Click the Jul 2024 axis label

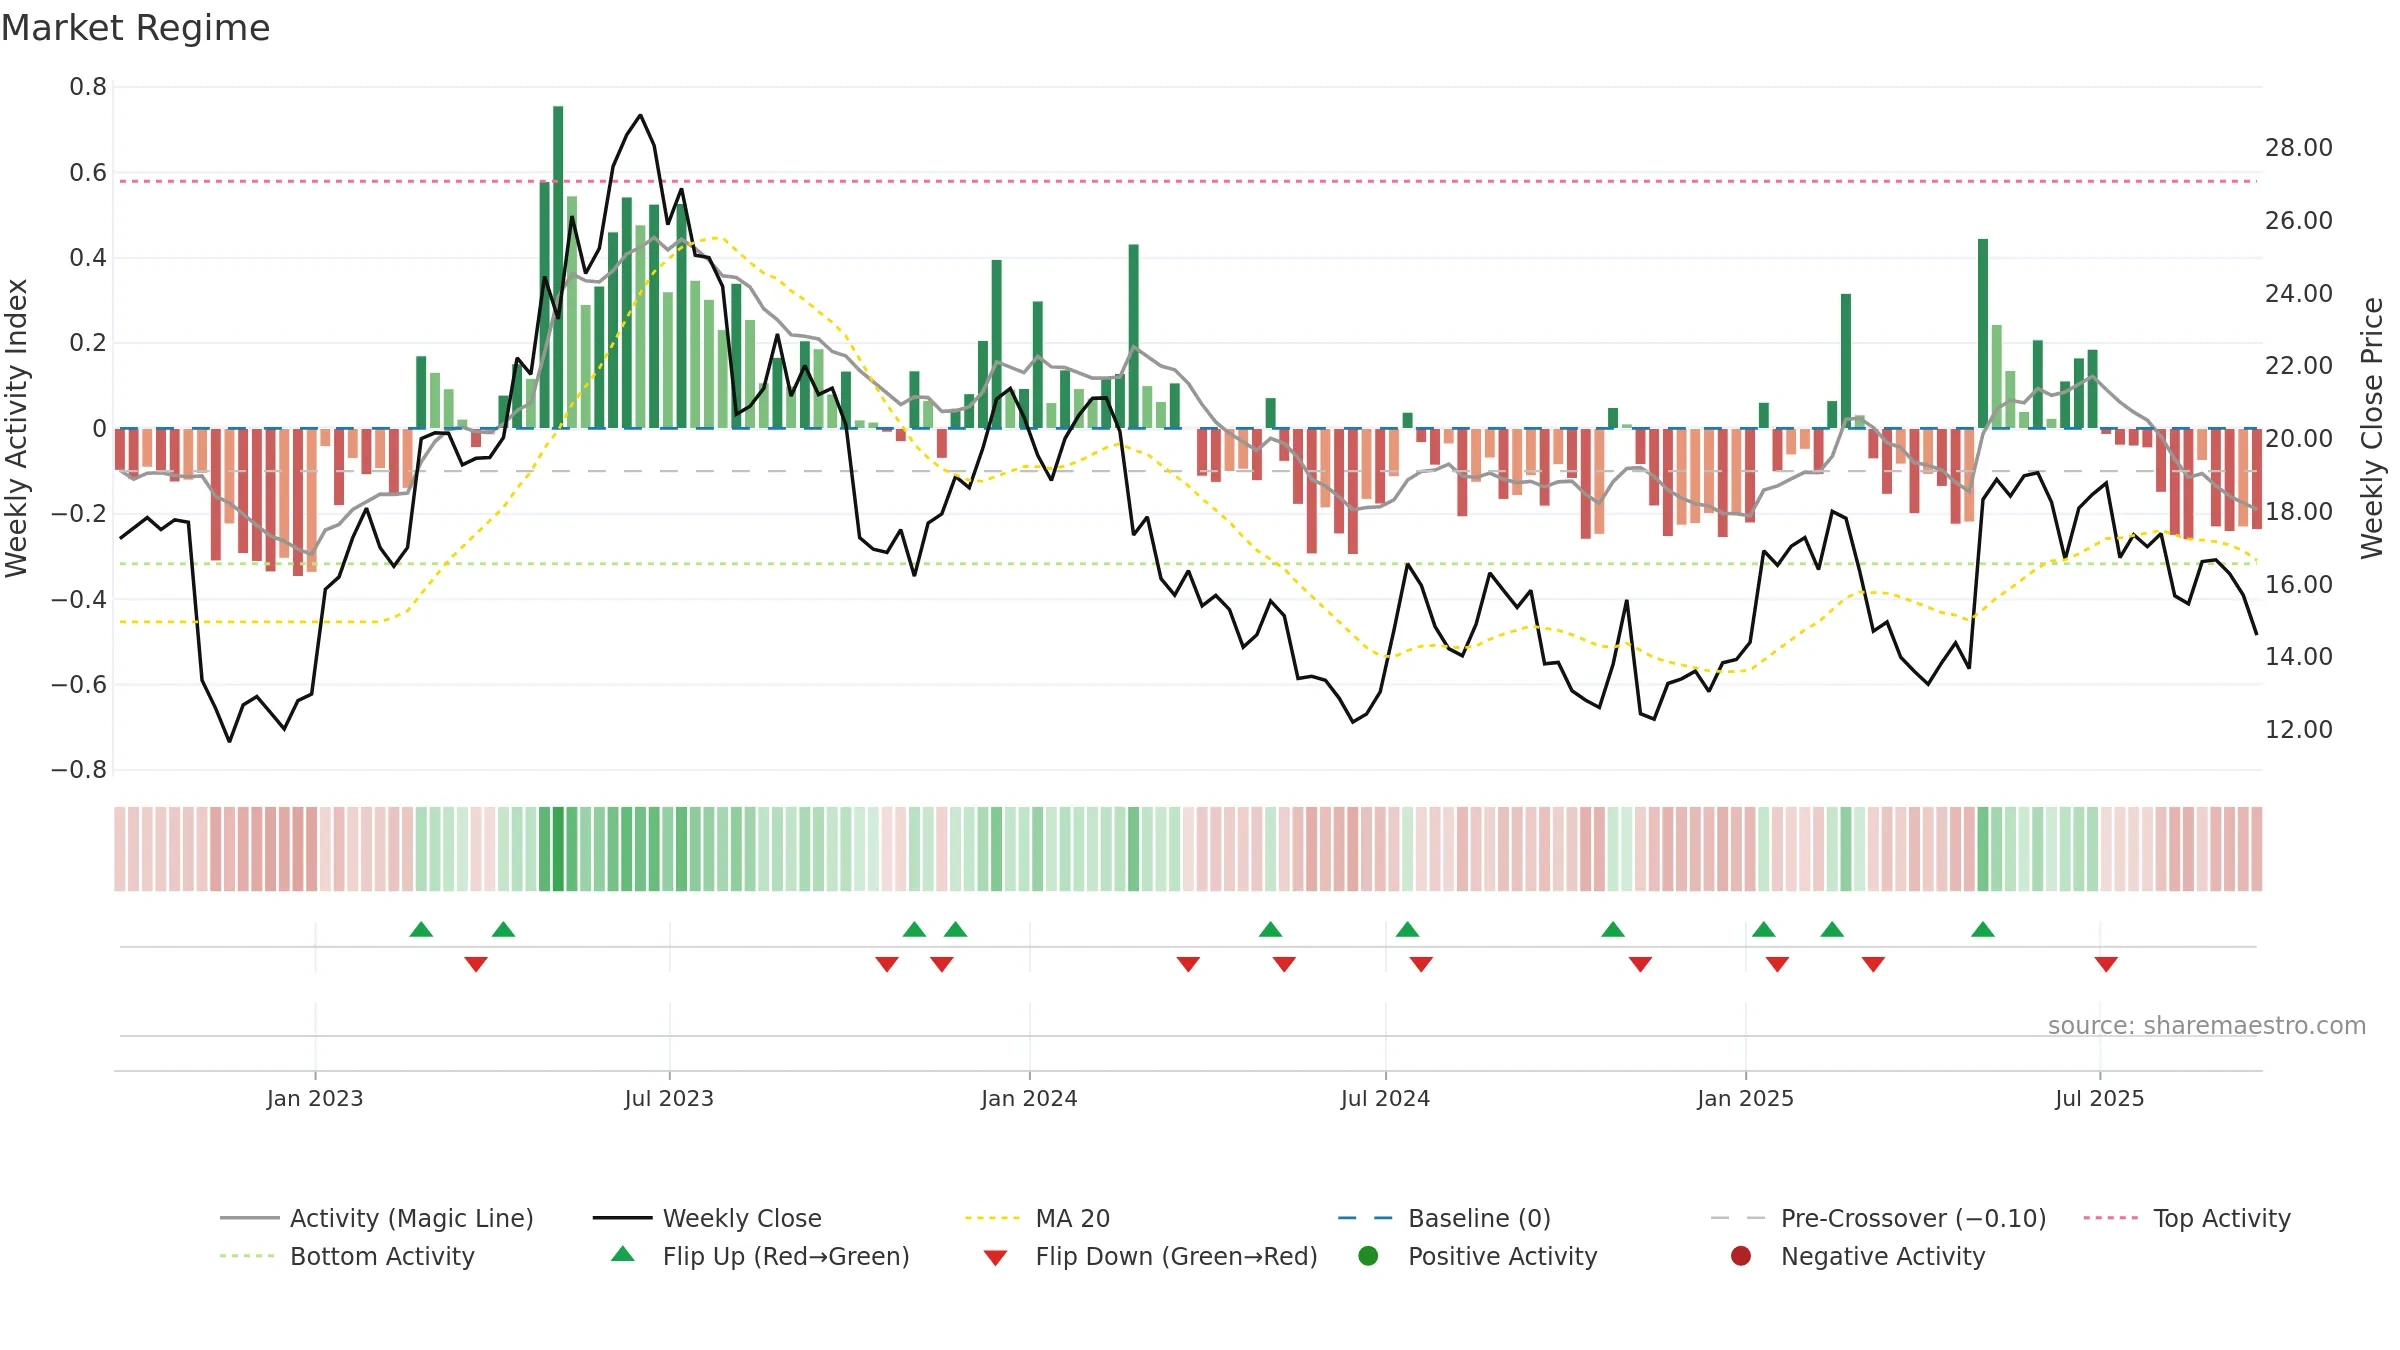point(1385,1098)
